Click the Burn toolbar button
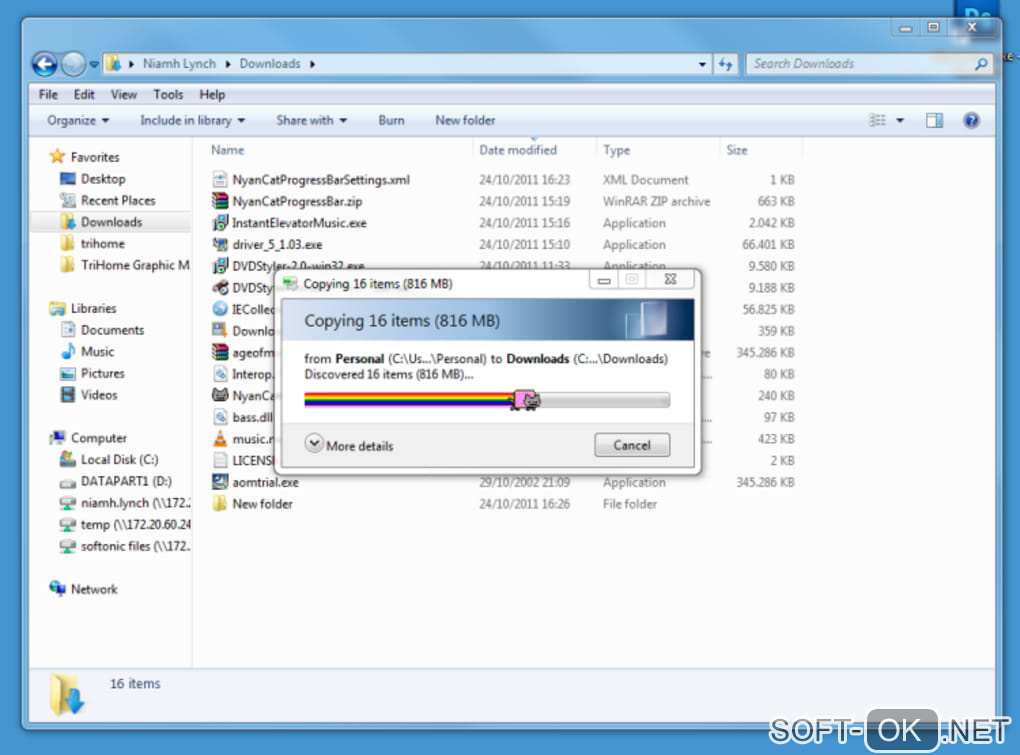 tap(391, 120)
